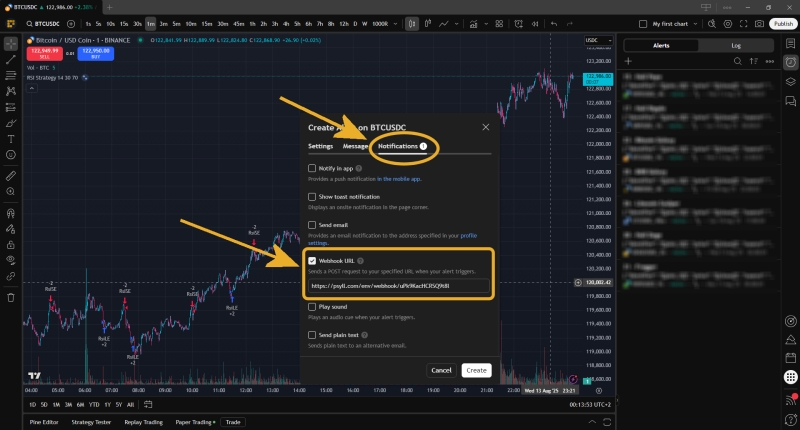Enable the Play sound checkbox
Screen dimensions: 800x430
(312, 307)
